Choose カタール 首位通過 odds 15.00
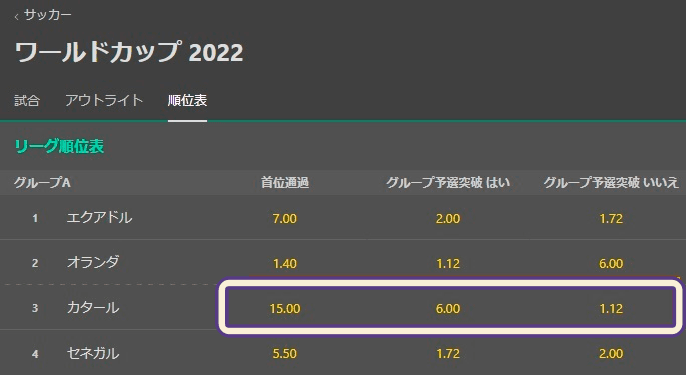This screenshot has height=375, width=686. (285, 308)
